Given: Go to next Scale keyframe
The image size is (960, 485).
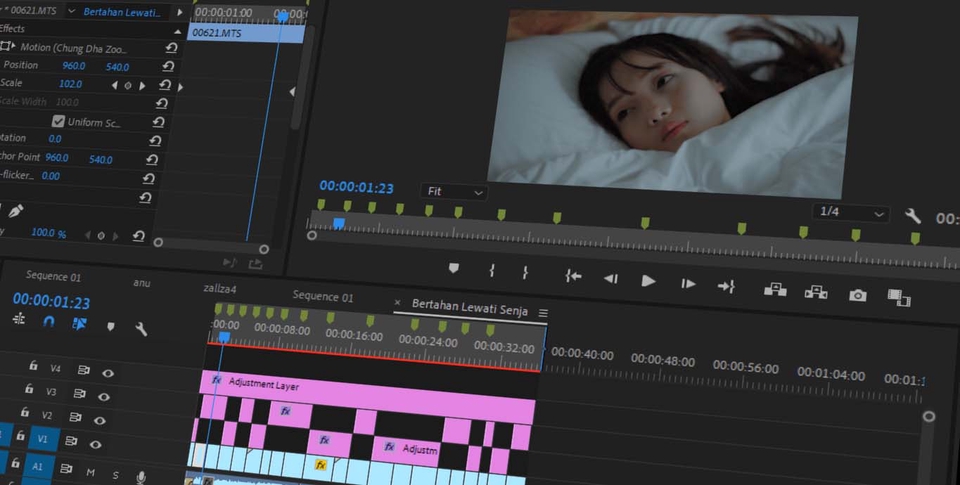Looking at the screenshot, I should (142, 86).
